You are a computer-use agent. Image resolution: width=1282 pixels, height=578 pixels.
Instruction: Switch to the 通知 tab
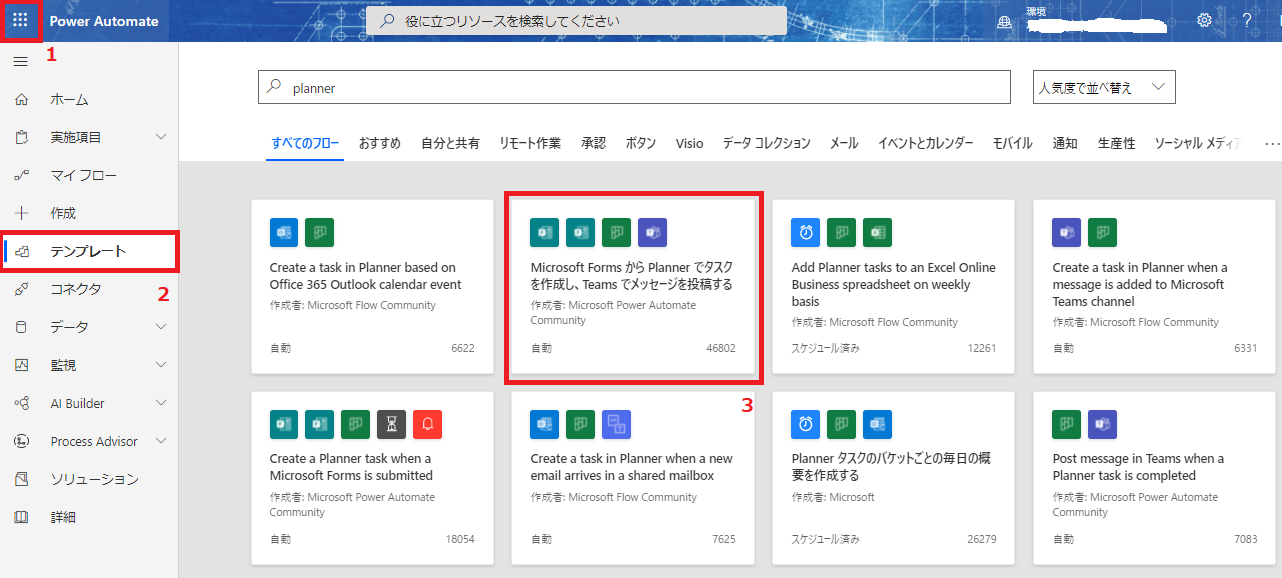1065,144
